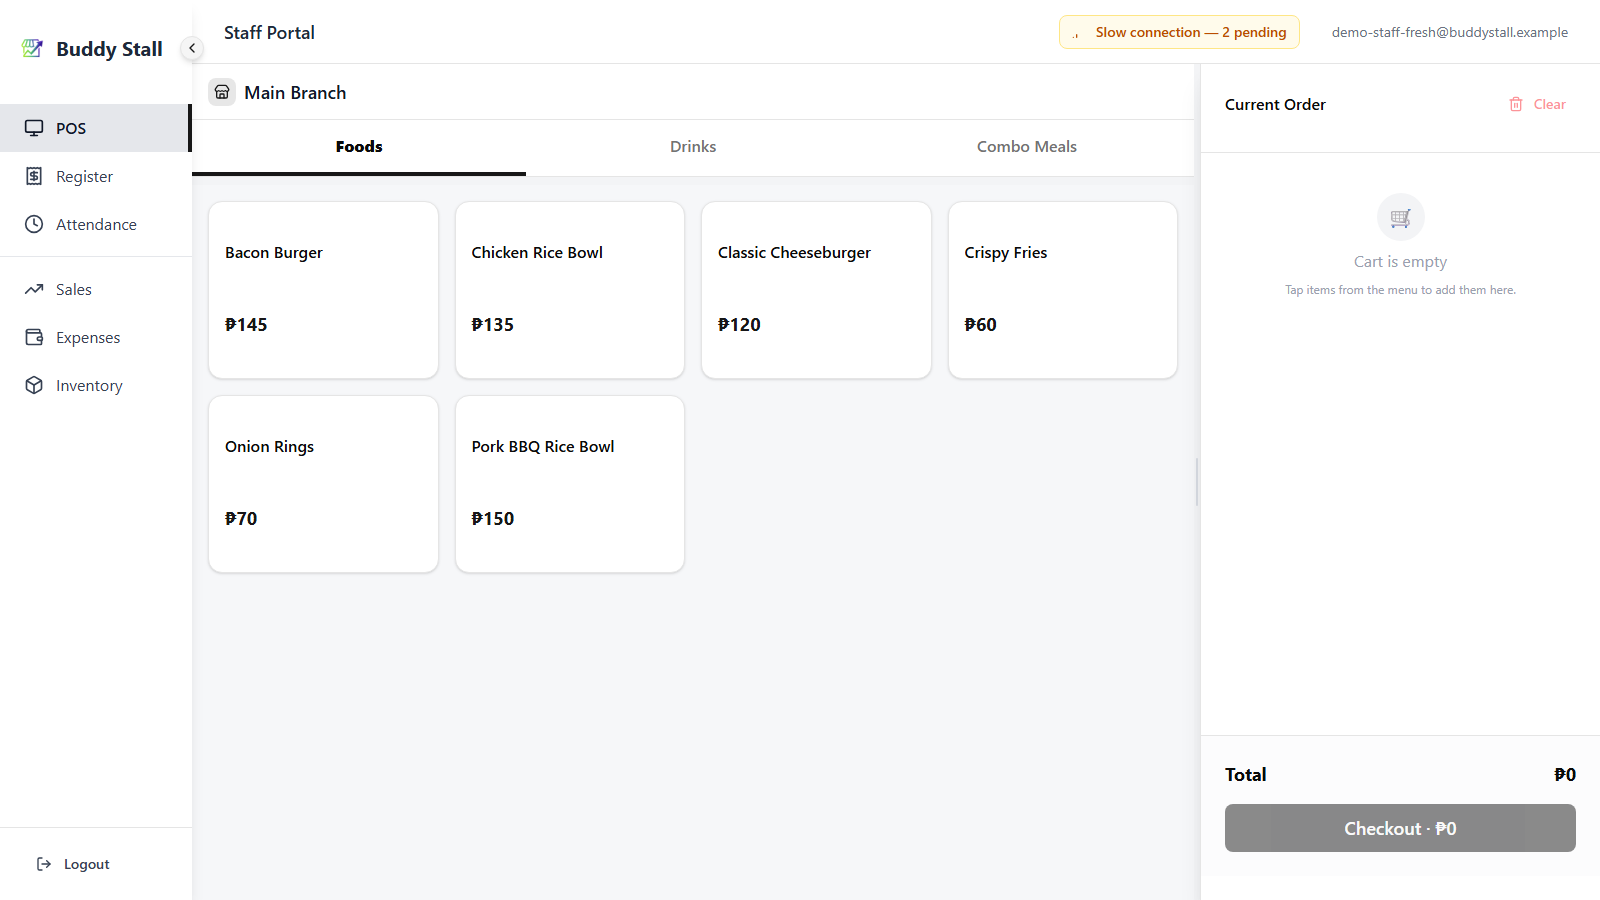Select the Foods tab
The image size is (1600, 900).
pyautogui.click(x=359, y=147)
